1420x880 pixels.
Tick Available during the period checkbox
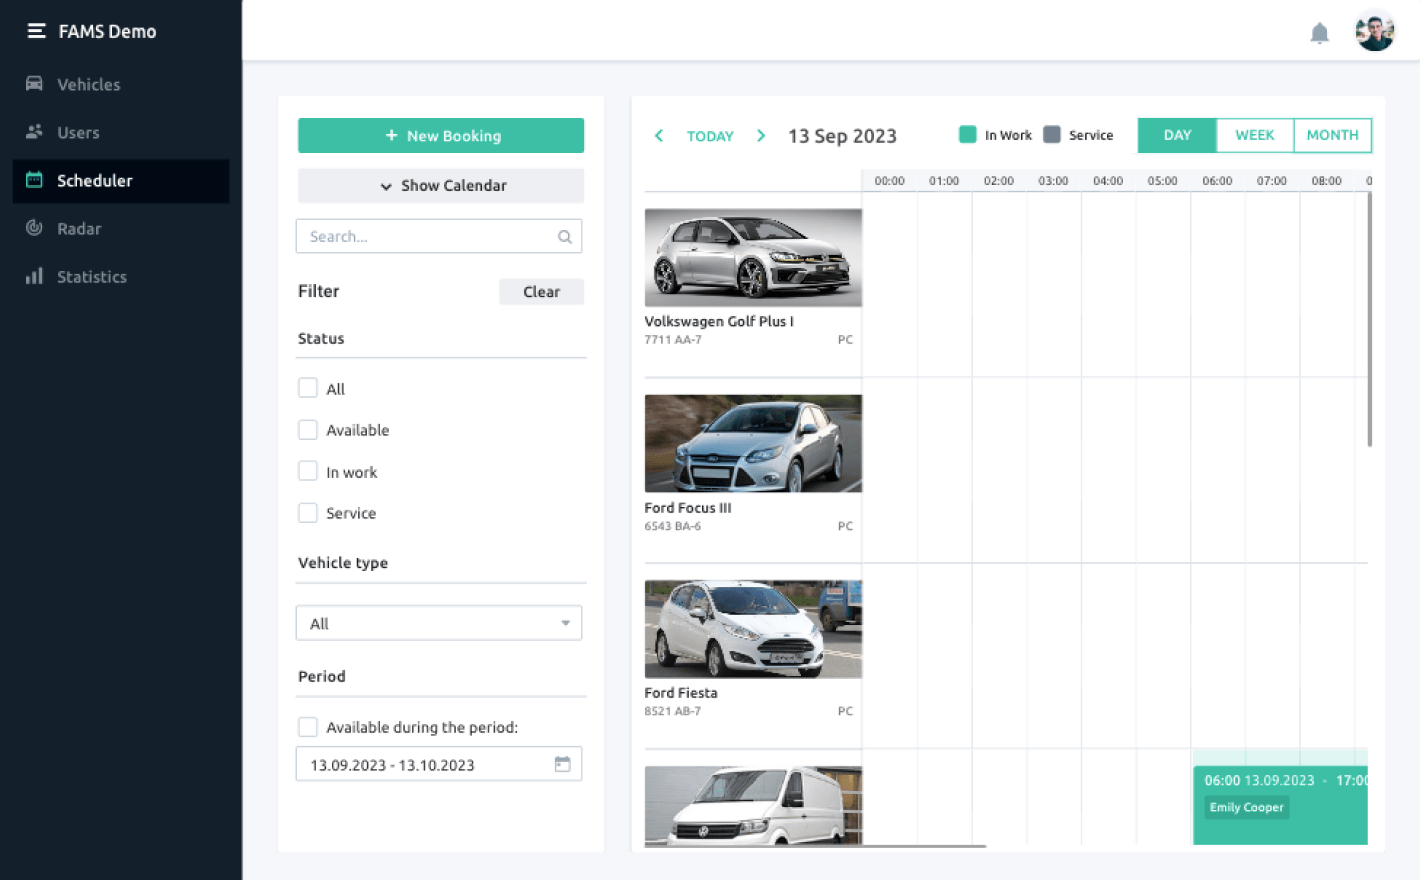308,727
